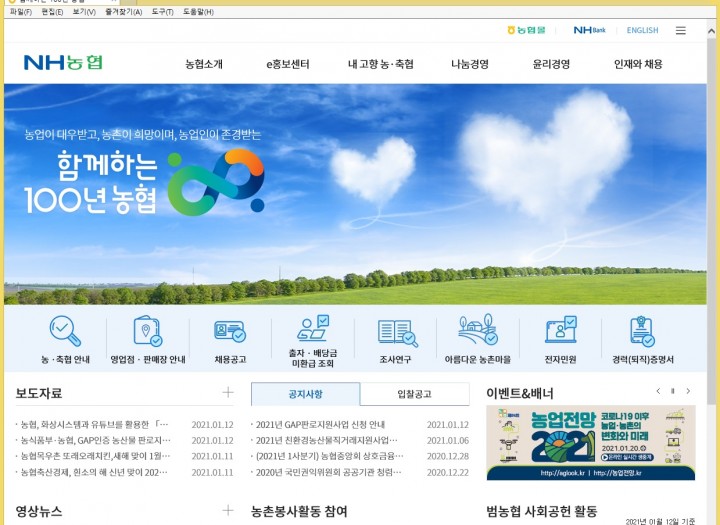The height and width of the screenshot is (525, 720).
Task: Click the 아름다운 농촌마을 icon
Action: tap(478, 331)
